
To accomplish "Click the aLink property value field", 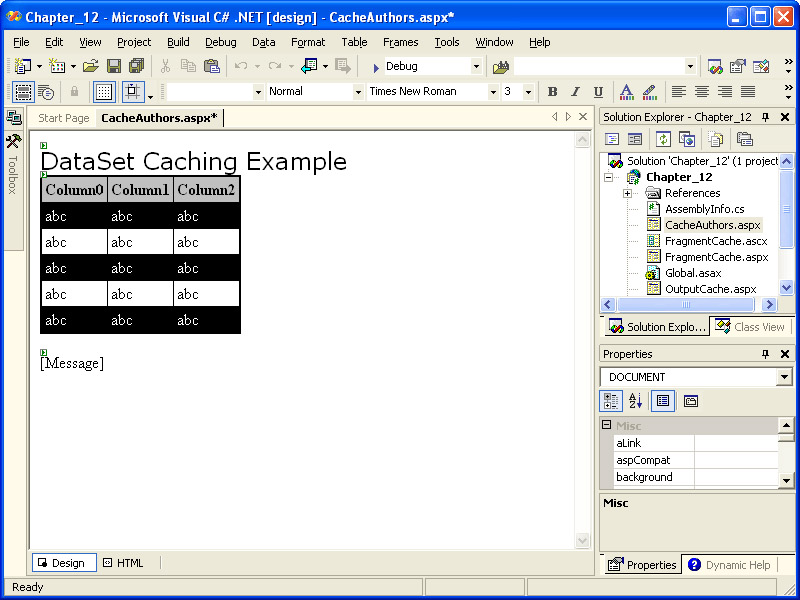I will pyautogui.click(x=735, y=443).
